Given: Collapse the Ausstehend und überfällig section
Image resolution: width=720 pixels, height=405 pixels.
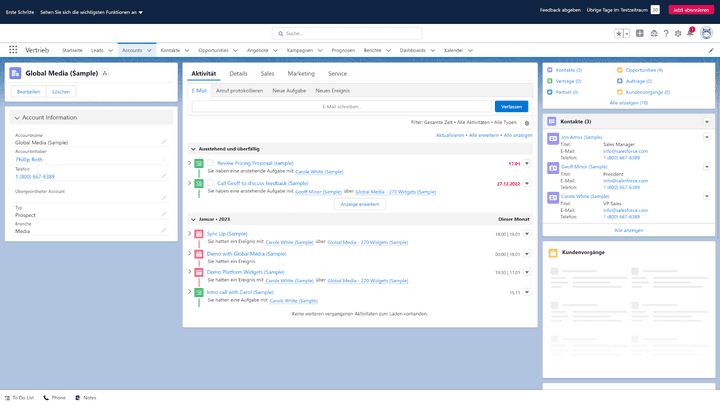Looking at the screenshot, I should tap(193, 148).
